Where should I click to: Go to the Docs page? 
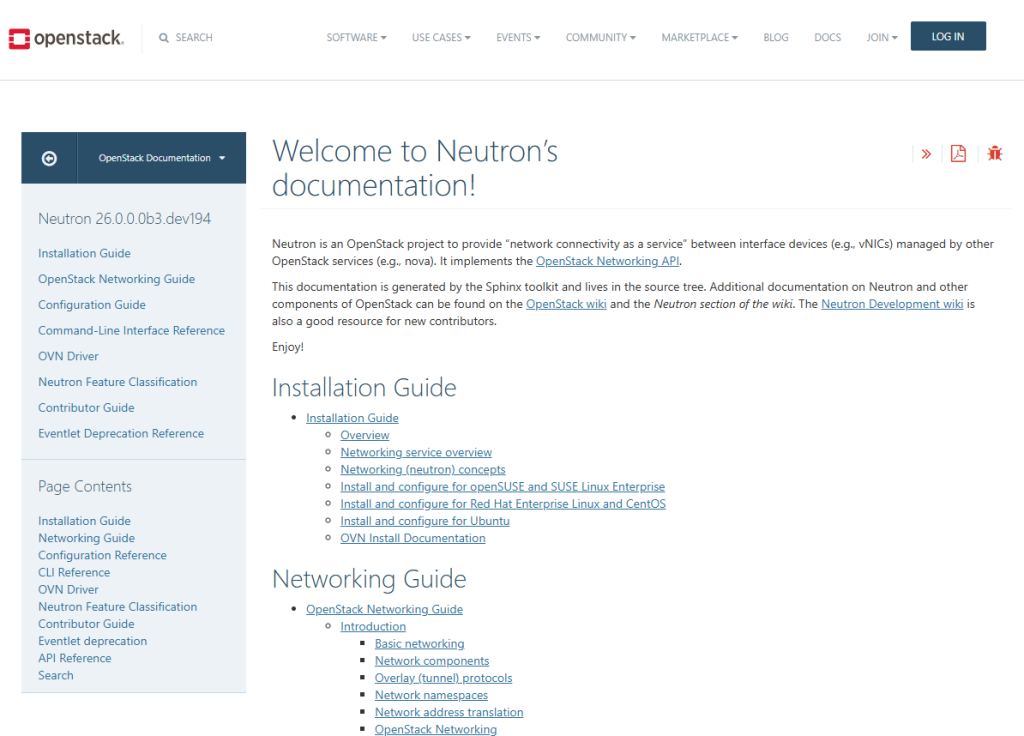[827, 37]
